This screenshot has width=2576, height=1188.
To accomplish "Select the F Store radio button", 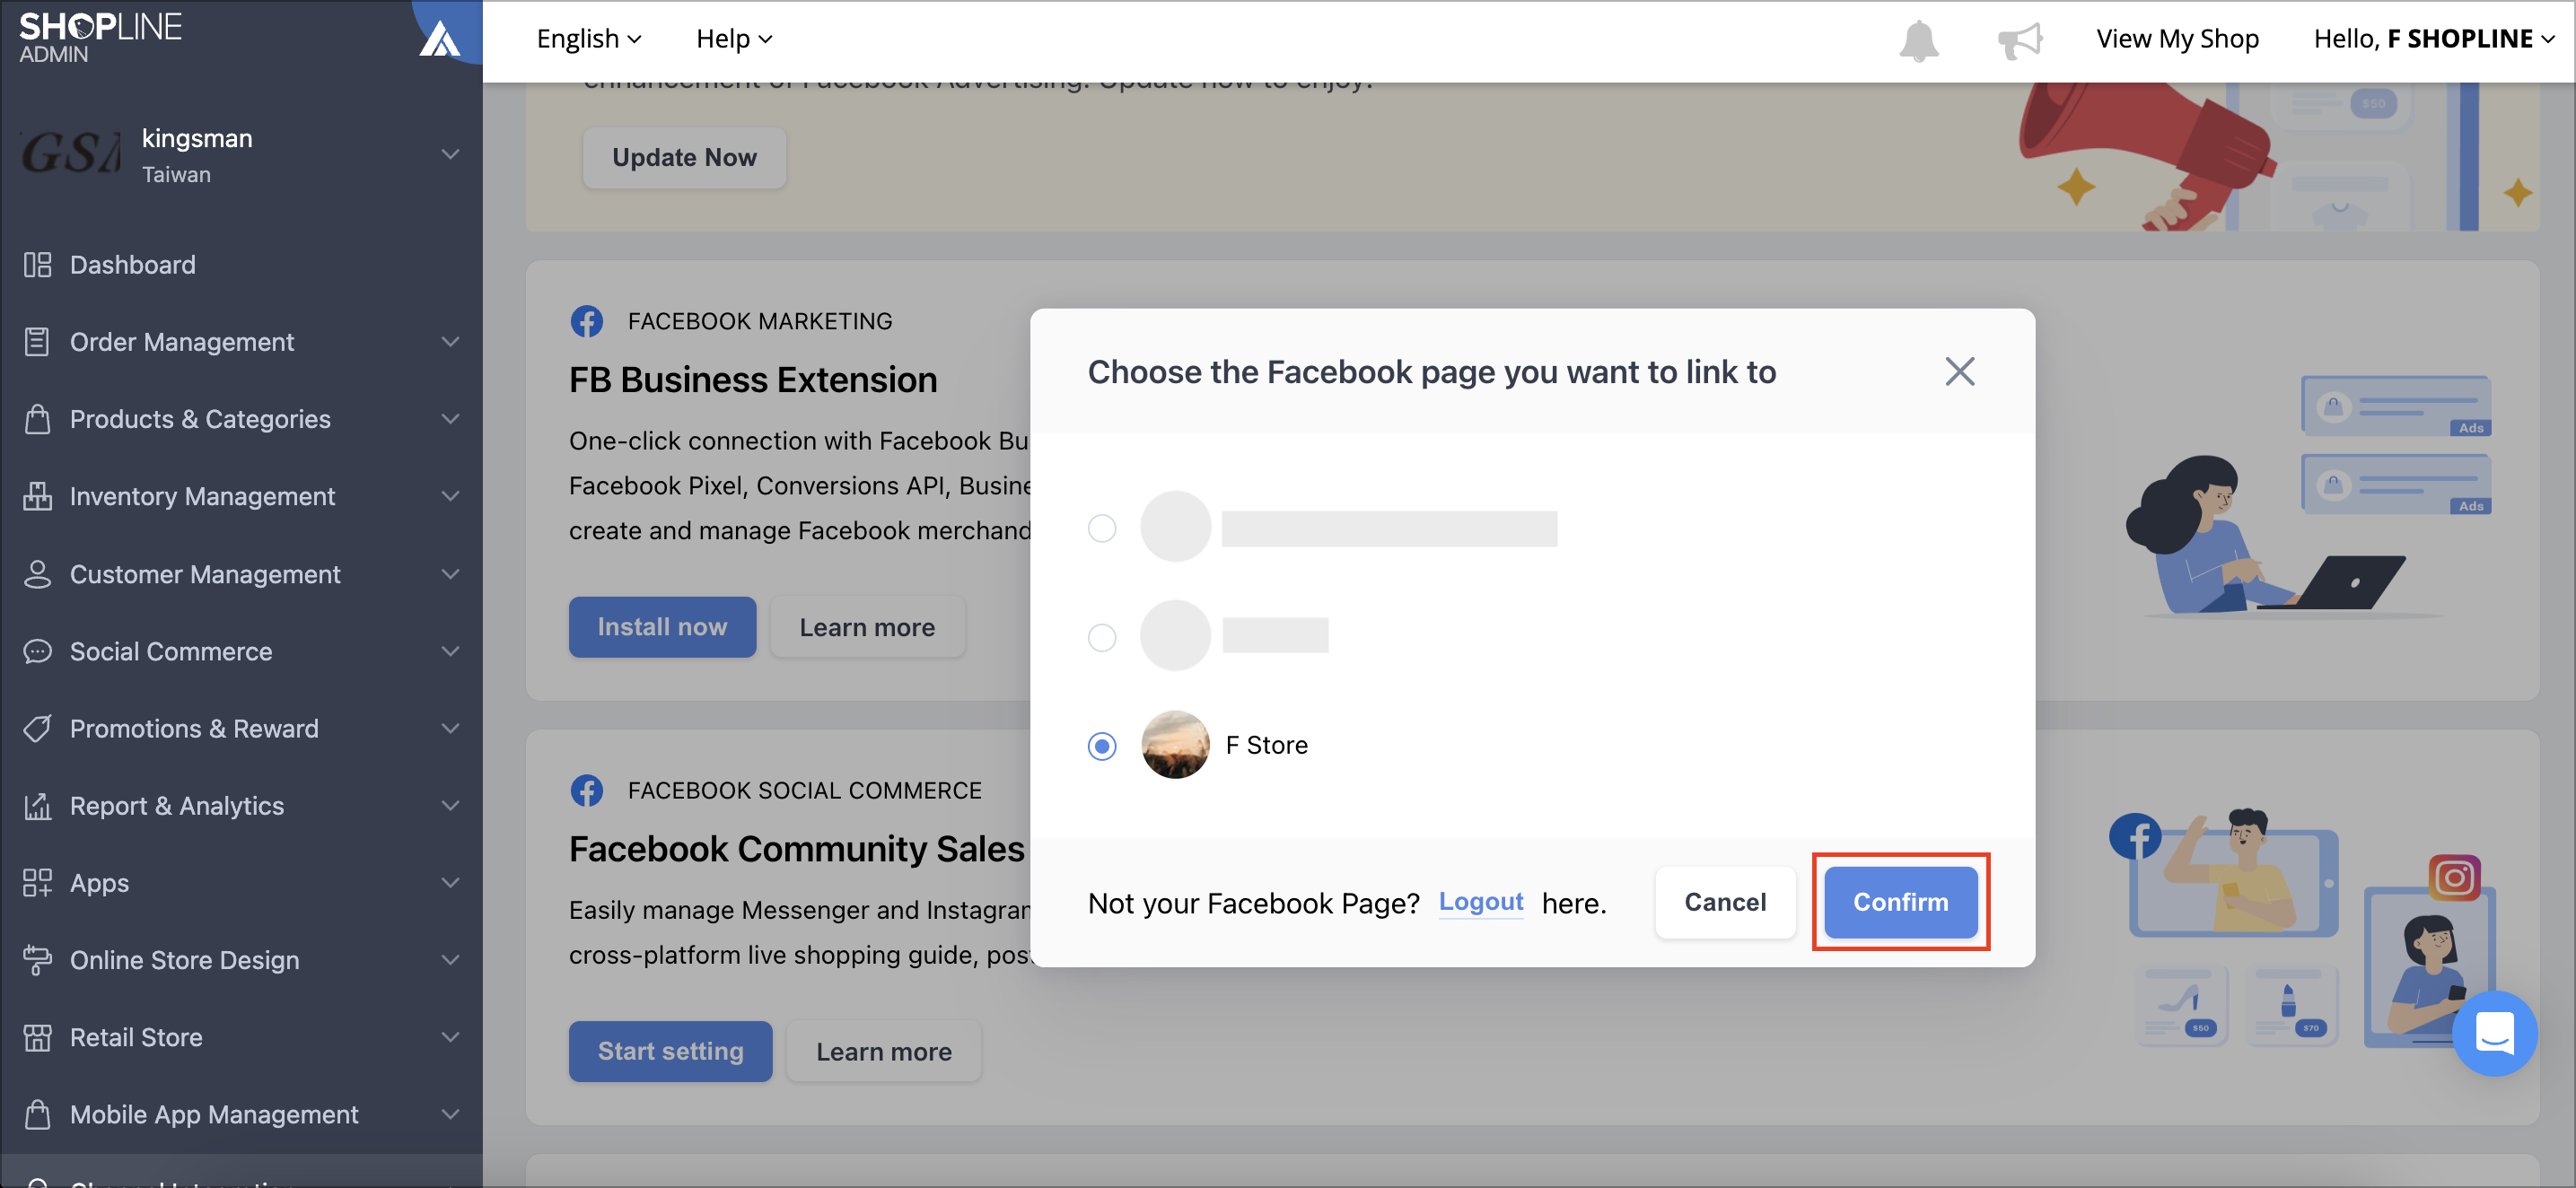I will click(1101, 746).
